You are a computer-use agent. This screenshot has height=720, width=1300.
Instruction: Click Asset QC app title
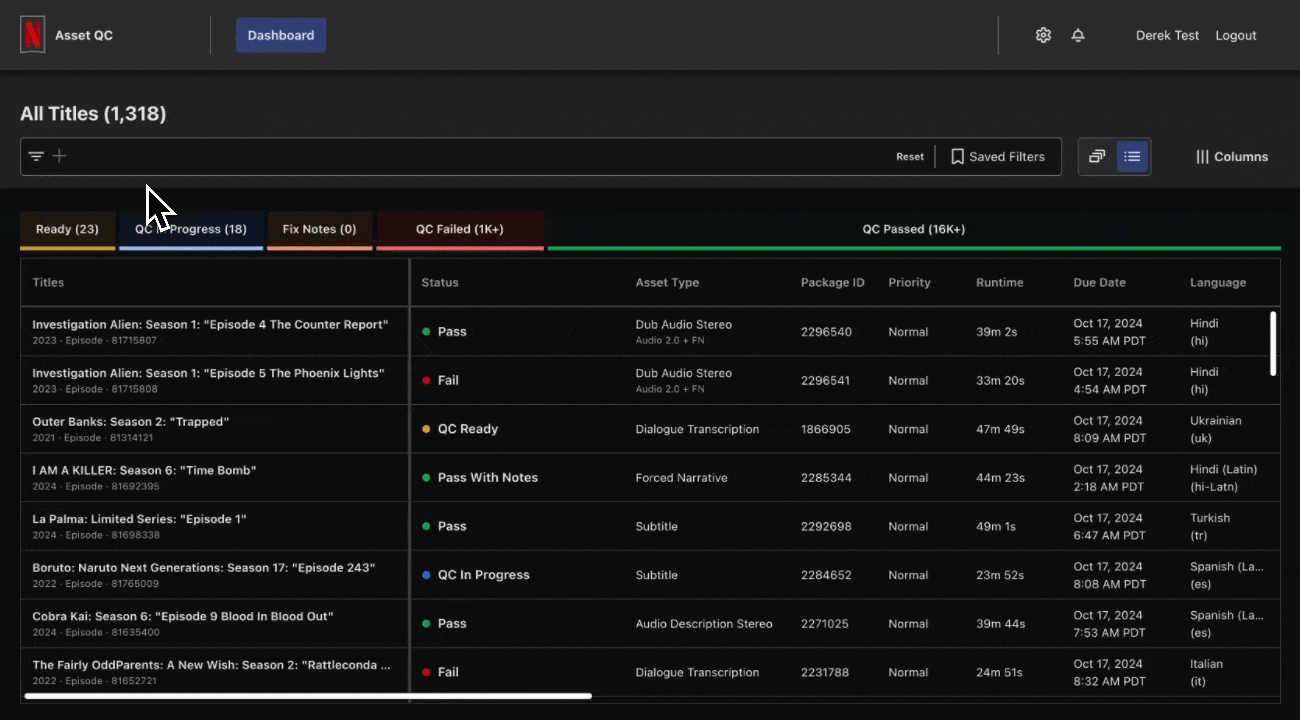pos(84,35)
